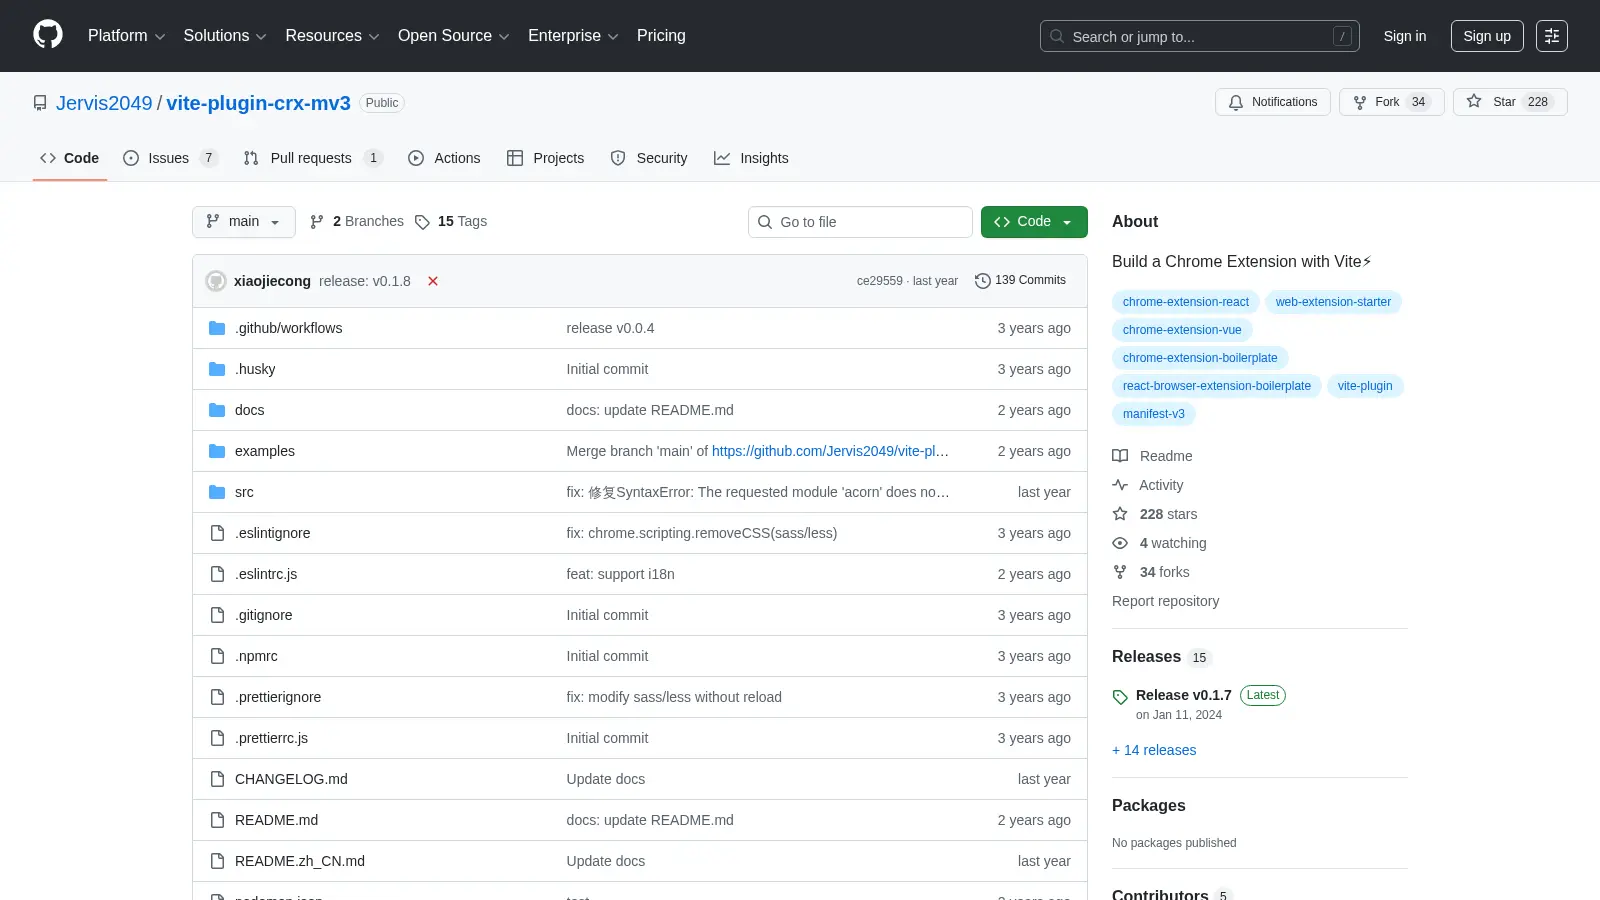Click the star icon beside 228 stars
The height and width of the screenshot is (900, 1600).
[1120, 514]
